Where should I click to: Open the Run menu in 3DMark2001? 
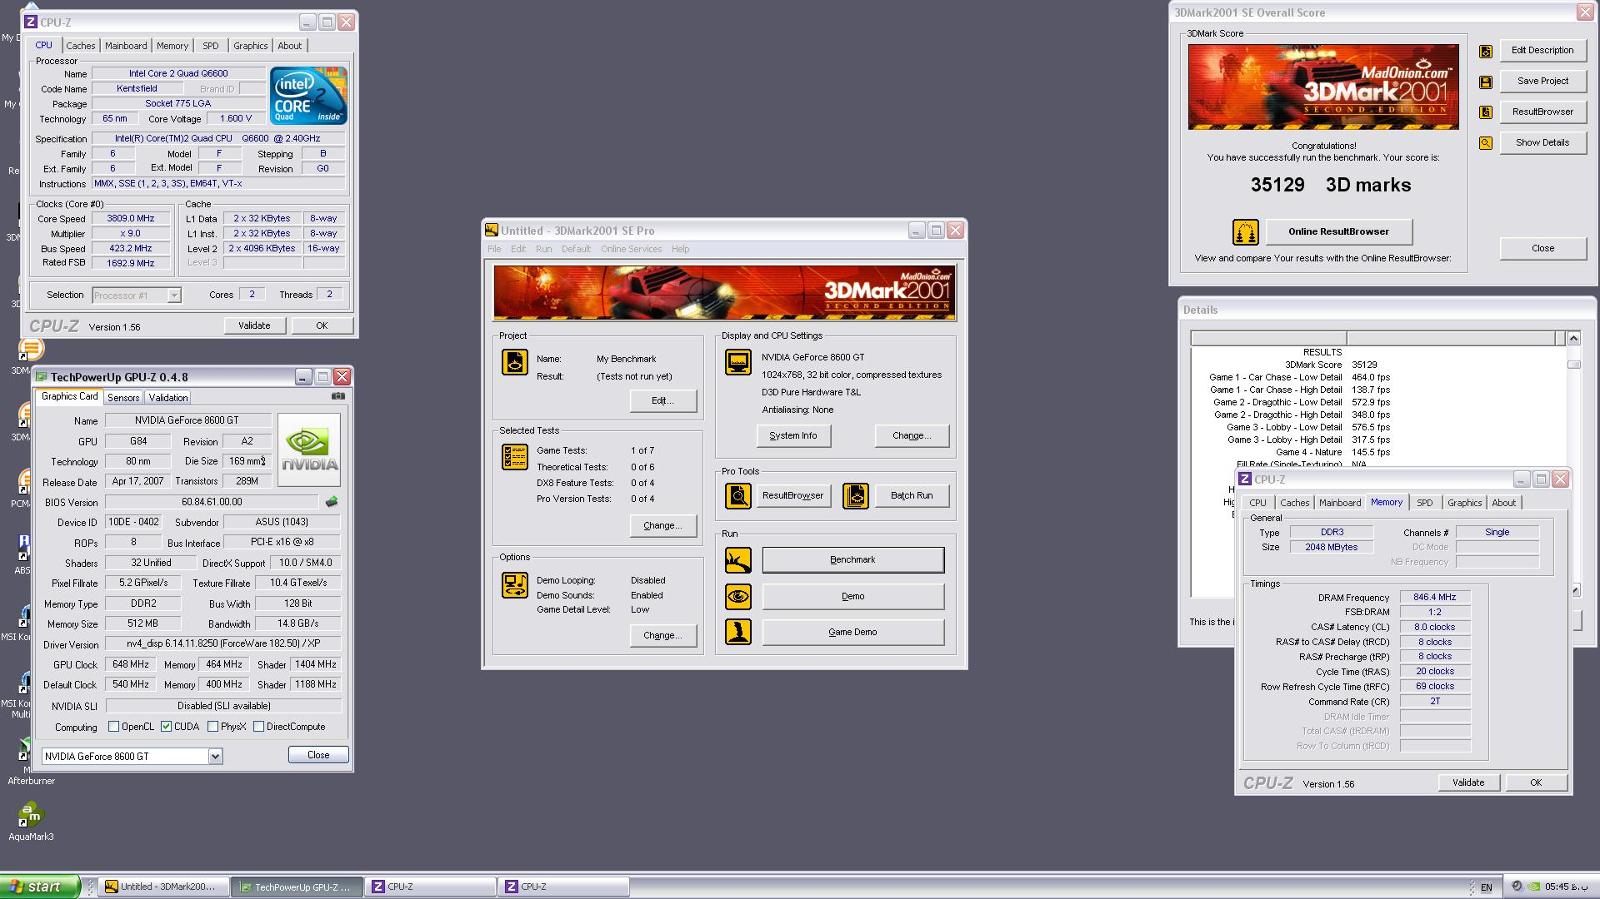pyautogui.click(x=544, y=249)
